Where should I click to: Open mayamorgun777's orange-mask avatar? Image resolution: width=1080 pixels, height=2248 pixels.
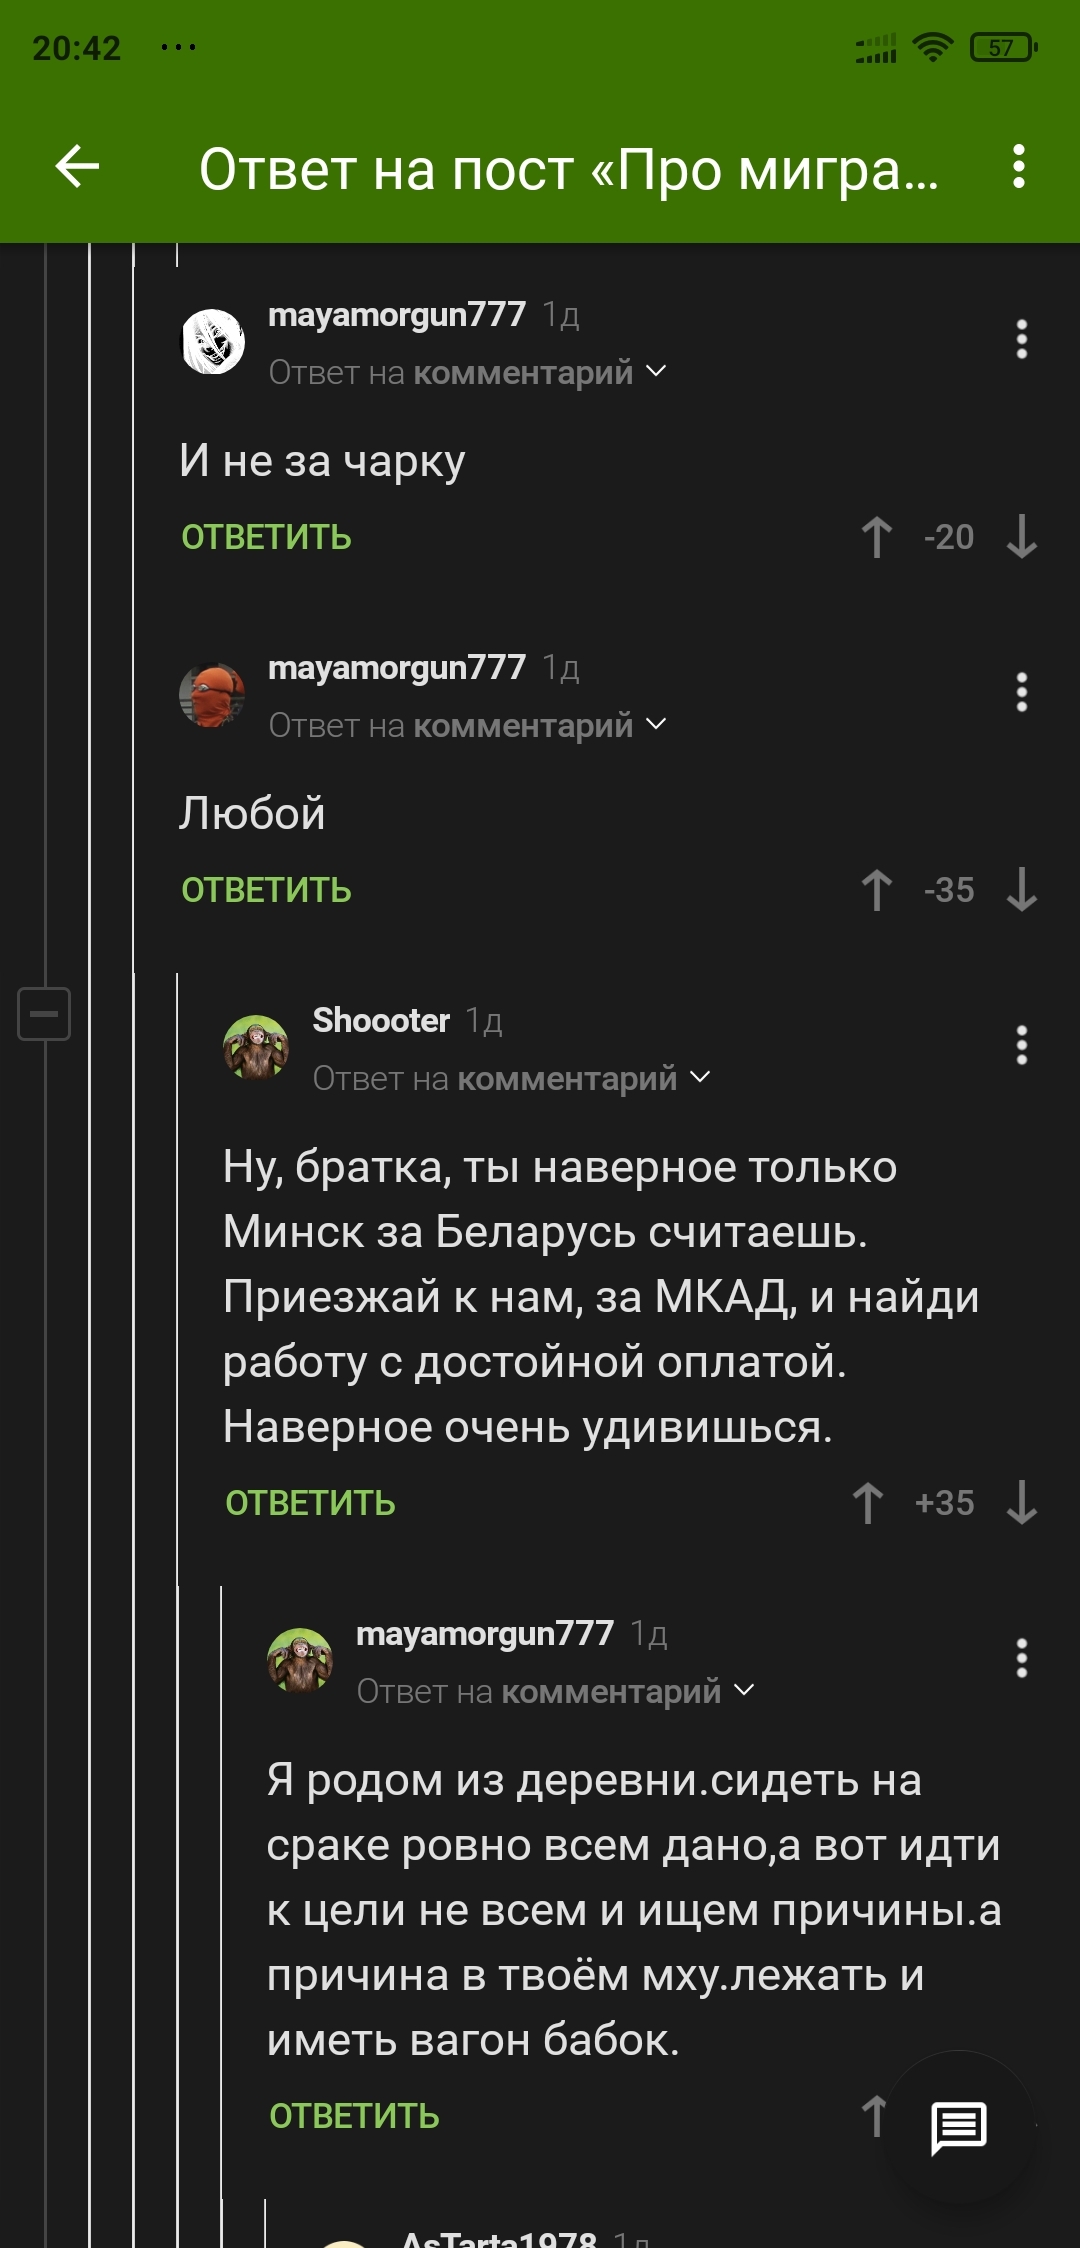click(212, 694)
